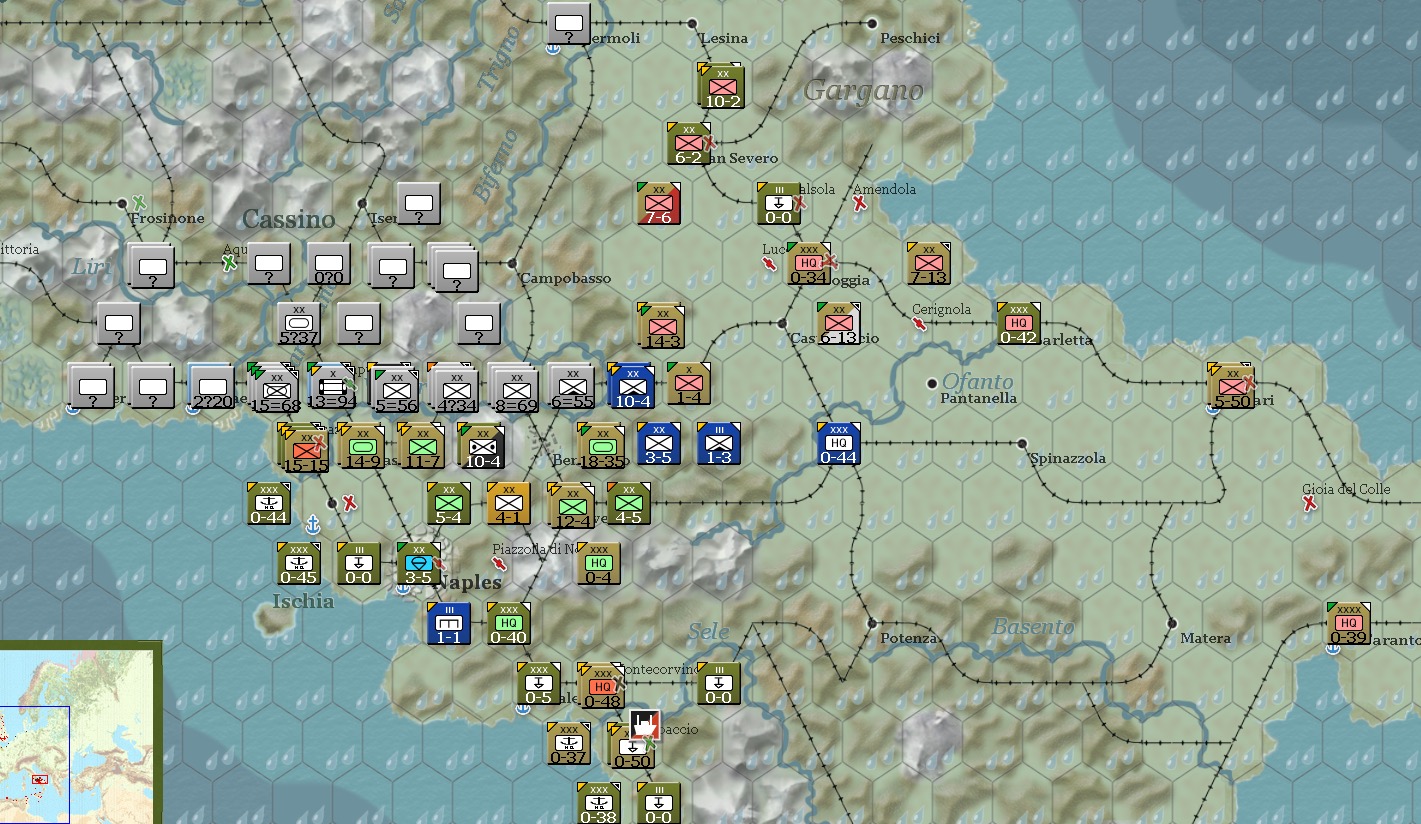Select the blue 1-3 regiment counter
This screenshot has height=824, width=1421.
(x=718, y=444)
